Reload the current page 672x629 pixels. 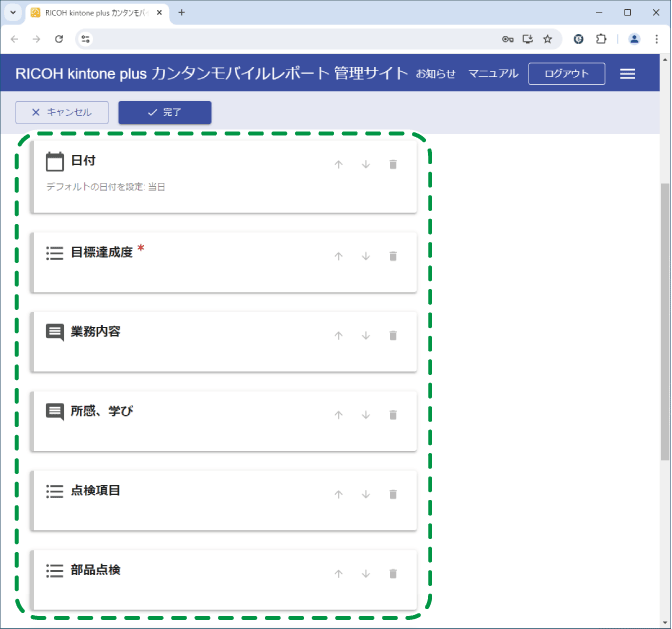(x=59, y=39)
